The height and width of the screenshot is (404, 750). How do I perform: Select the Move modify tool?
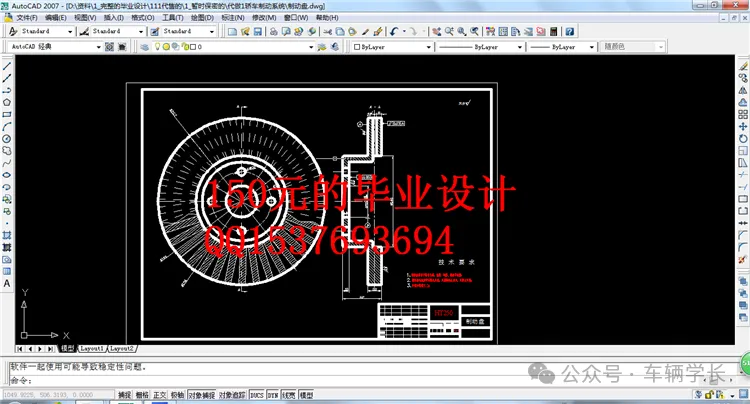pos(743,126)
